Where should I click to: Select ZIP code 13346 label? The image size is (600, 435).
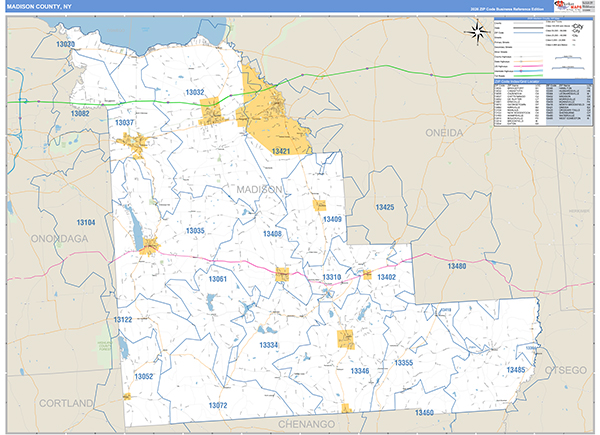(x=360, y=371)
